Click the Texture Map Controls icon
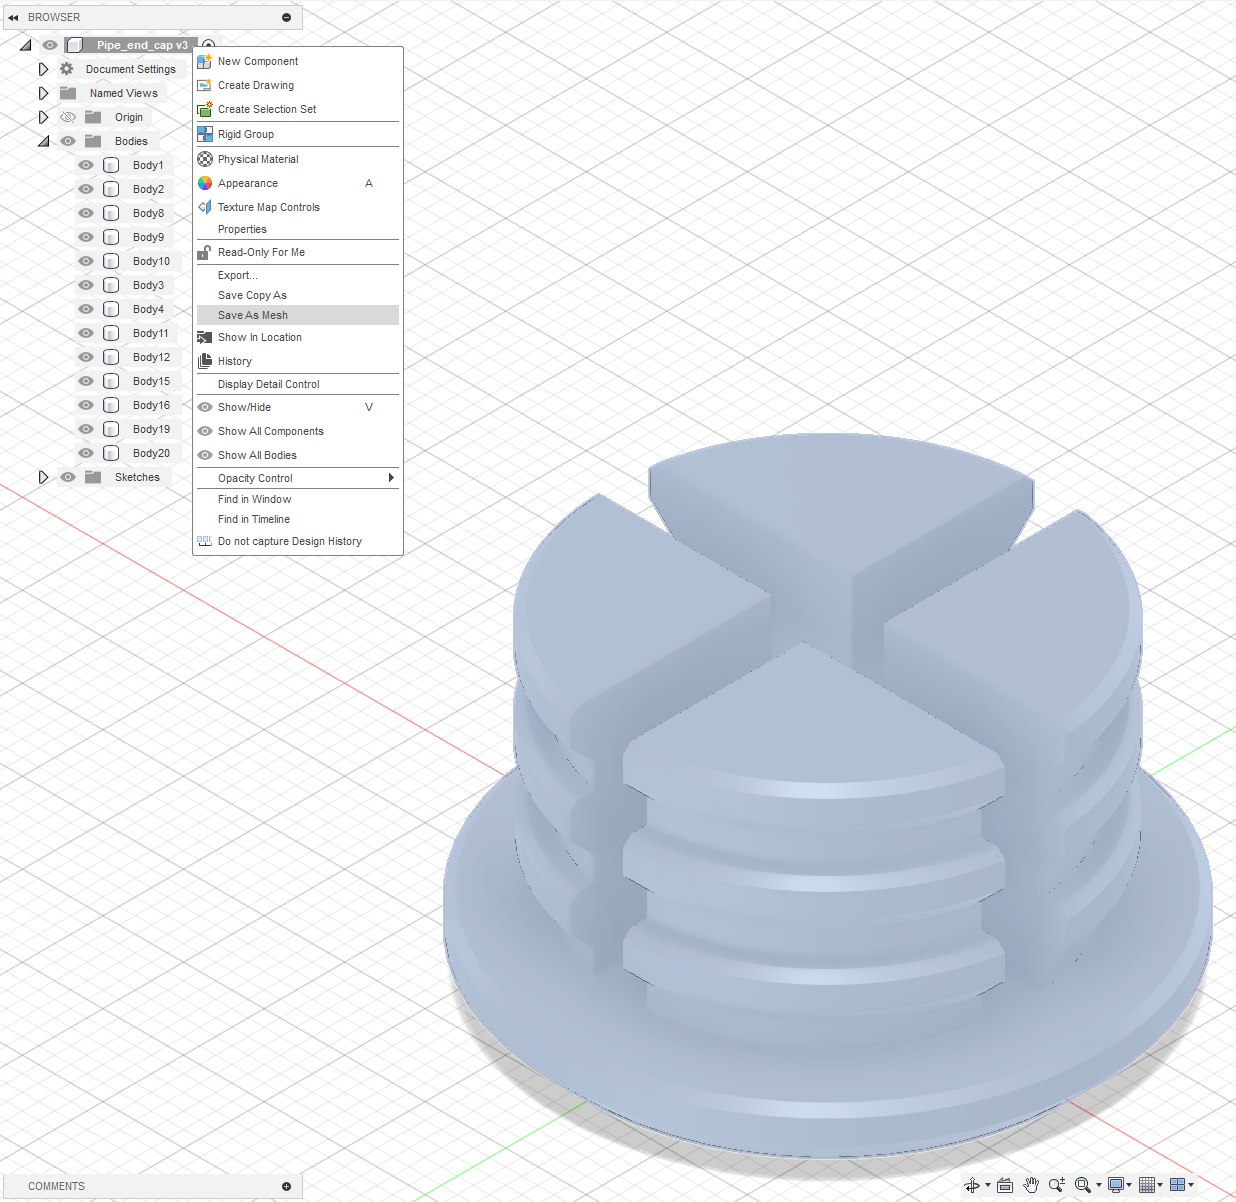The width and height of the screenshot is (1236, 1202). click(x=205, y=207)
